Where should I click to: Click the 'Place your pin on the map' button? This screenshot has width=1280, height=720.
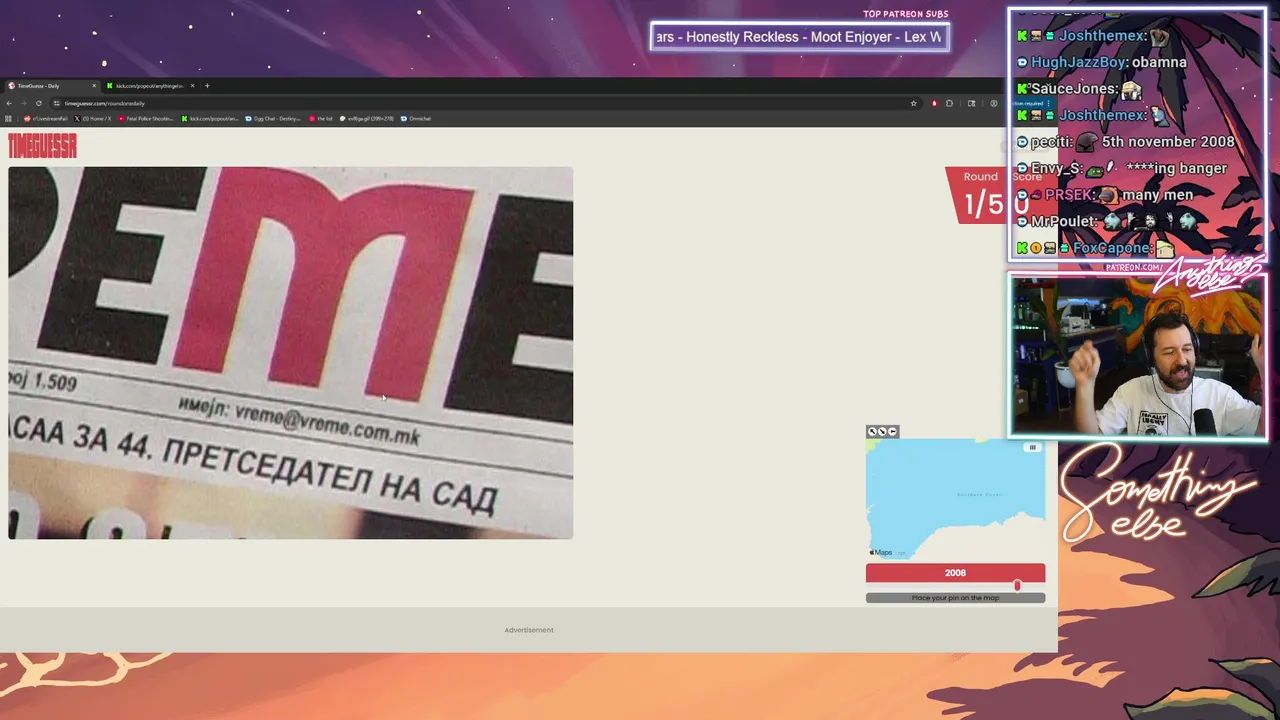[x=955, y=598]
